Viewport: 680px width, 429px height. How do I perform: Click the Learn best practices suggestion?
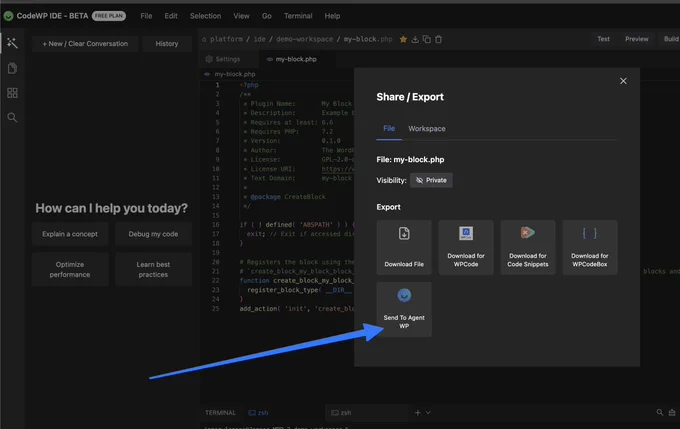click(x=153, y=269)
